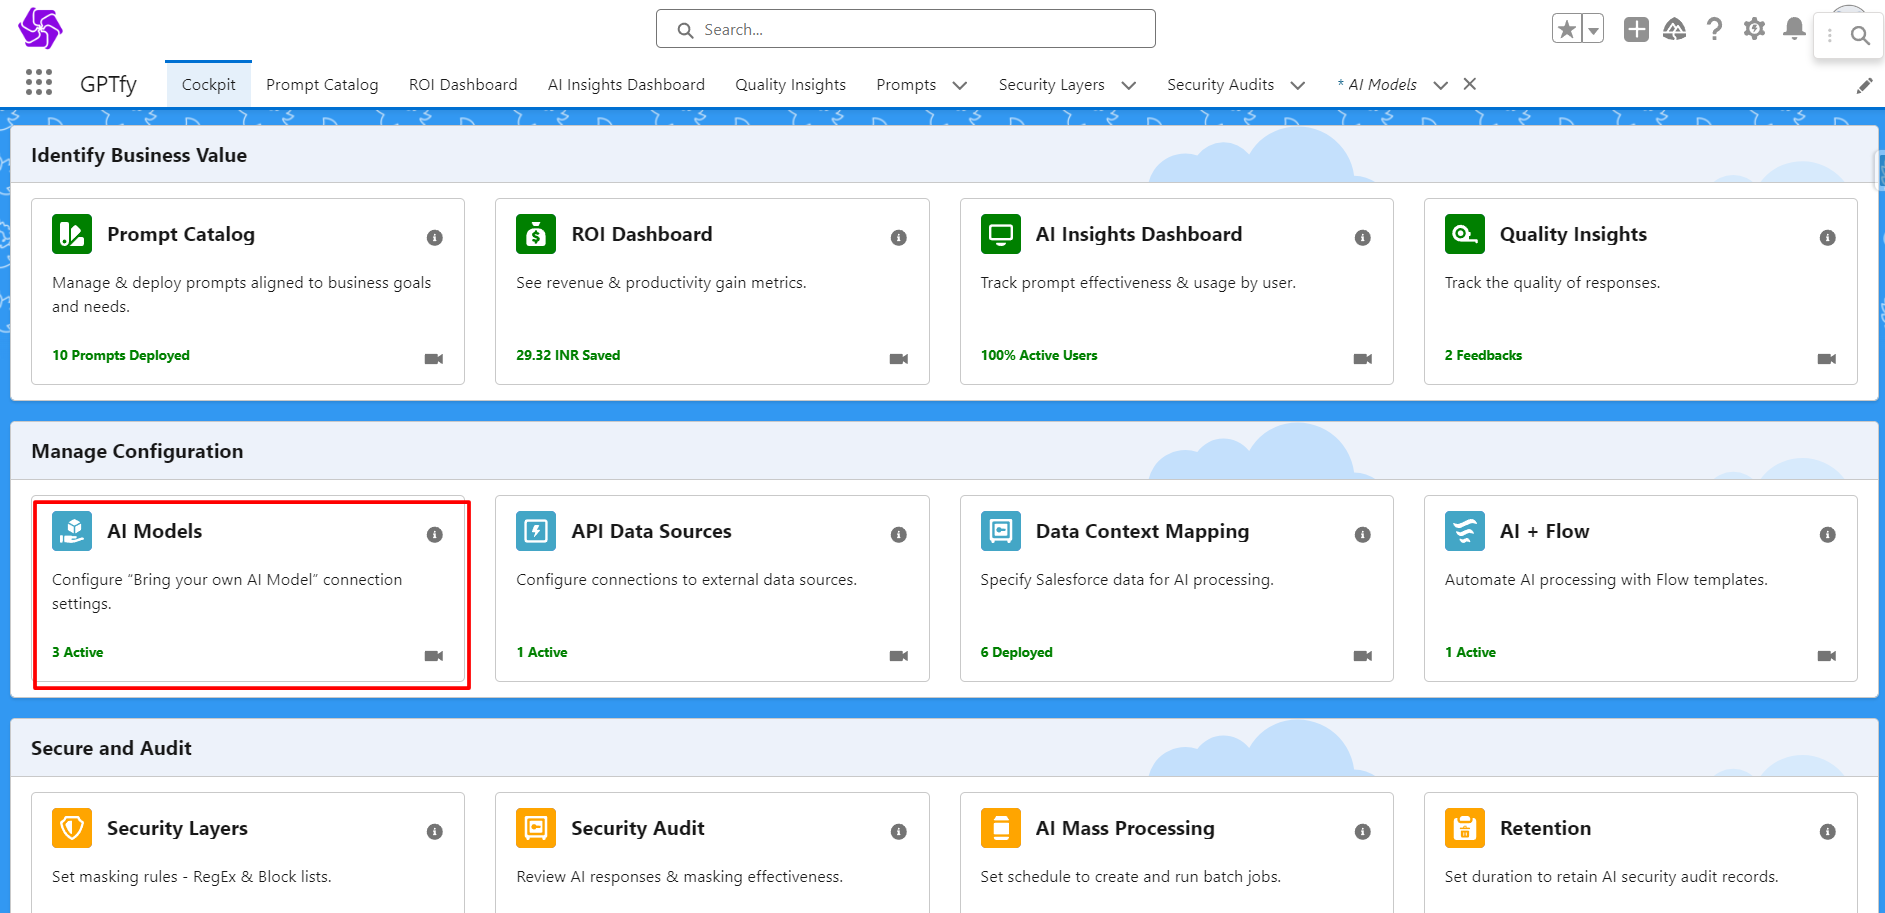Click the Retention card icon
This screenshot has width=1885, height=913.
(x=1464, y=828)
